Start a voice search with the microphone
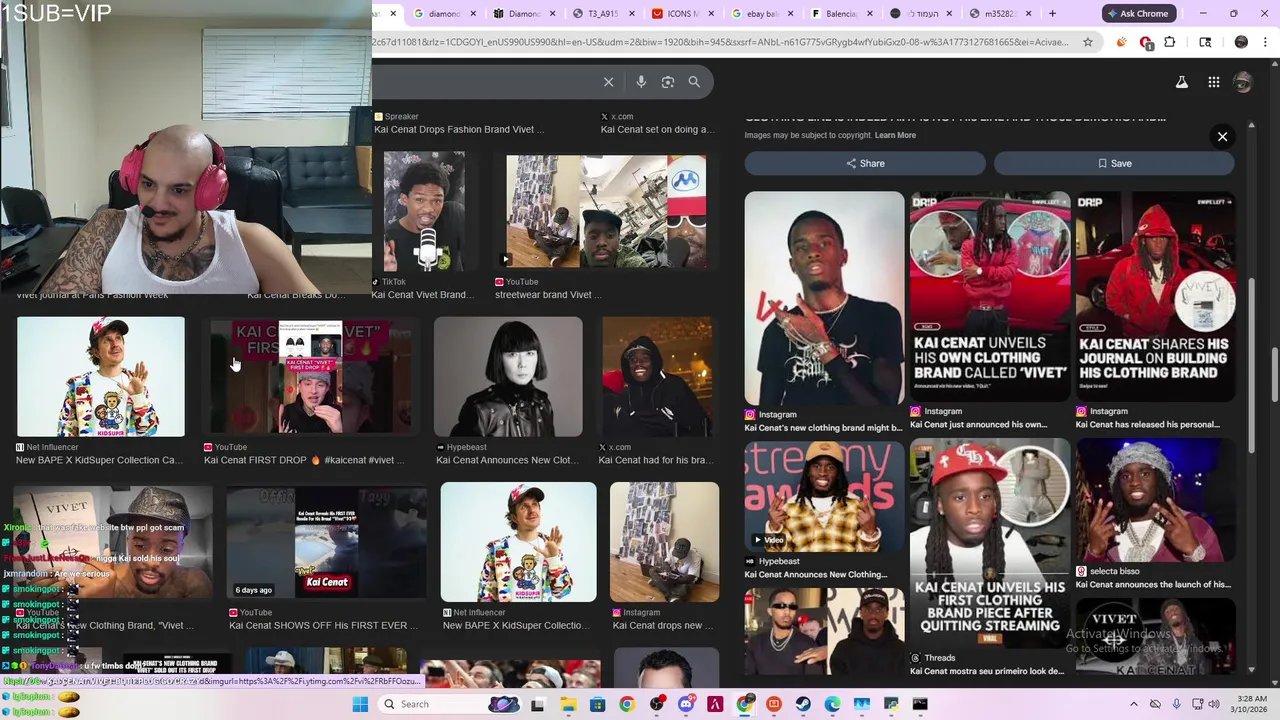Image resolution: width=1280 pixels, height=720 pixels. coord(641,82)
